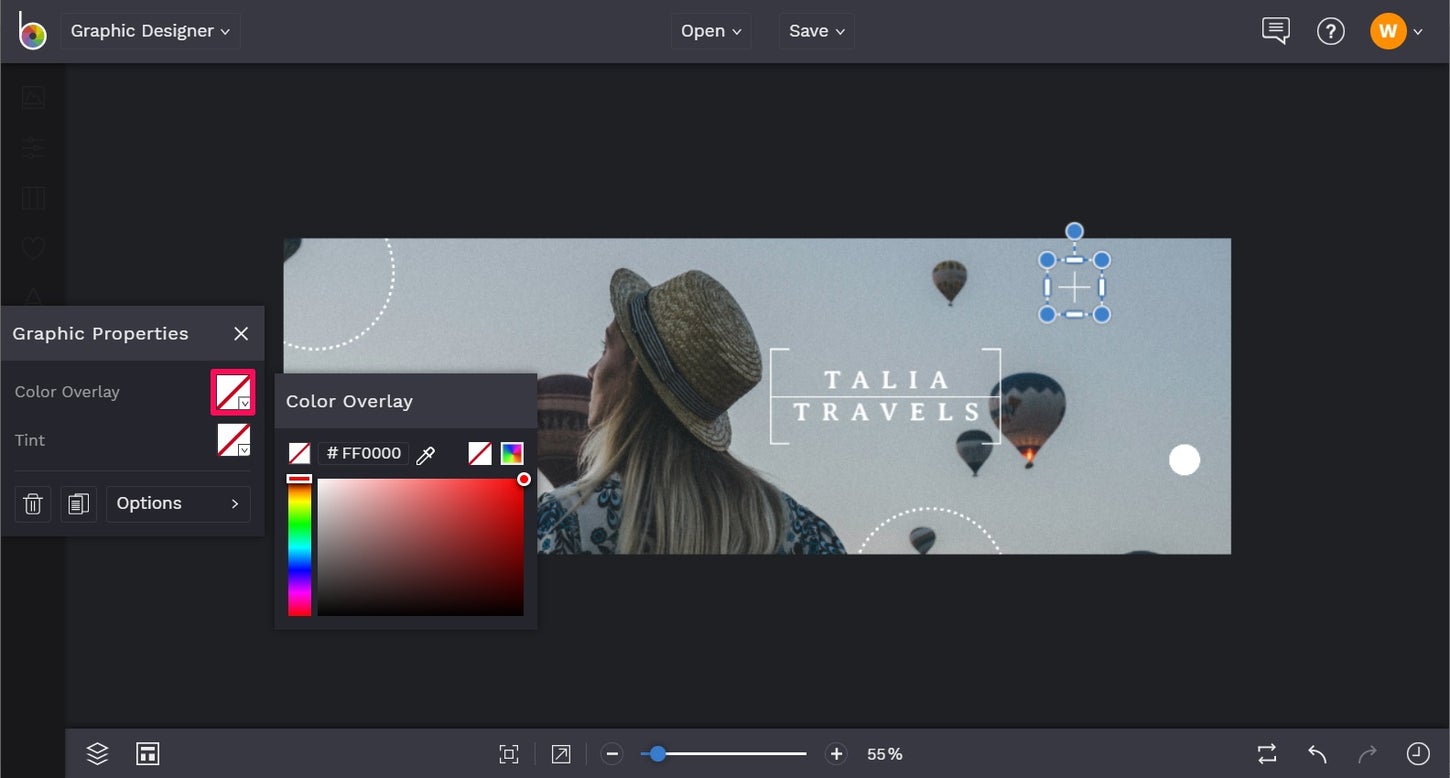Screen dimensions: 1450x778
Task: Expand the Options button
Action: click(178, 504)
